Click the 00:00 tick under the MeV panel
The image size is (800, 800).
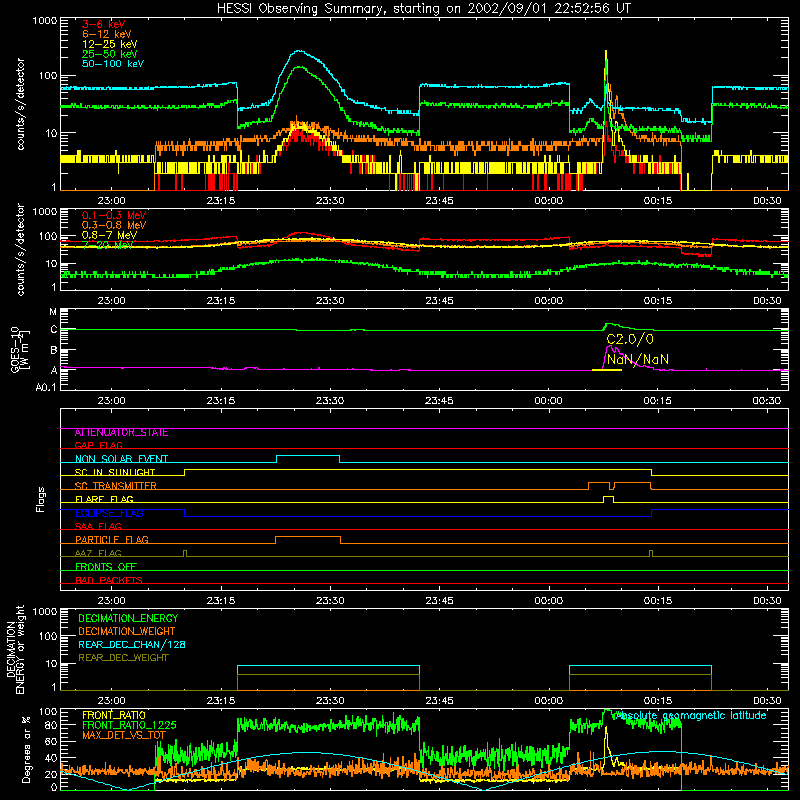coord(548,301)
